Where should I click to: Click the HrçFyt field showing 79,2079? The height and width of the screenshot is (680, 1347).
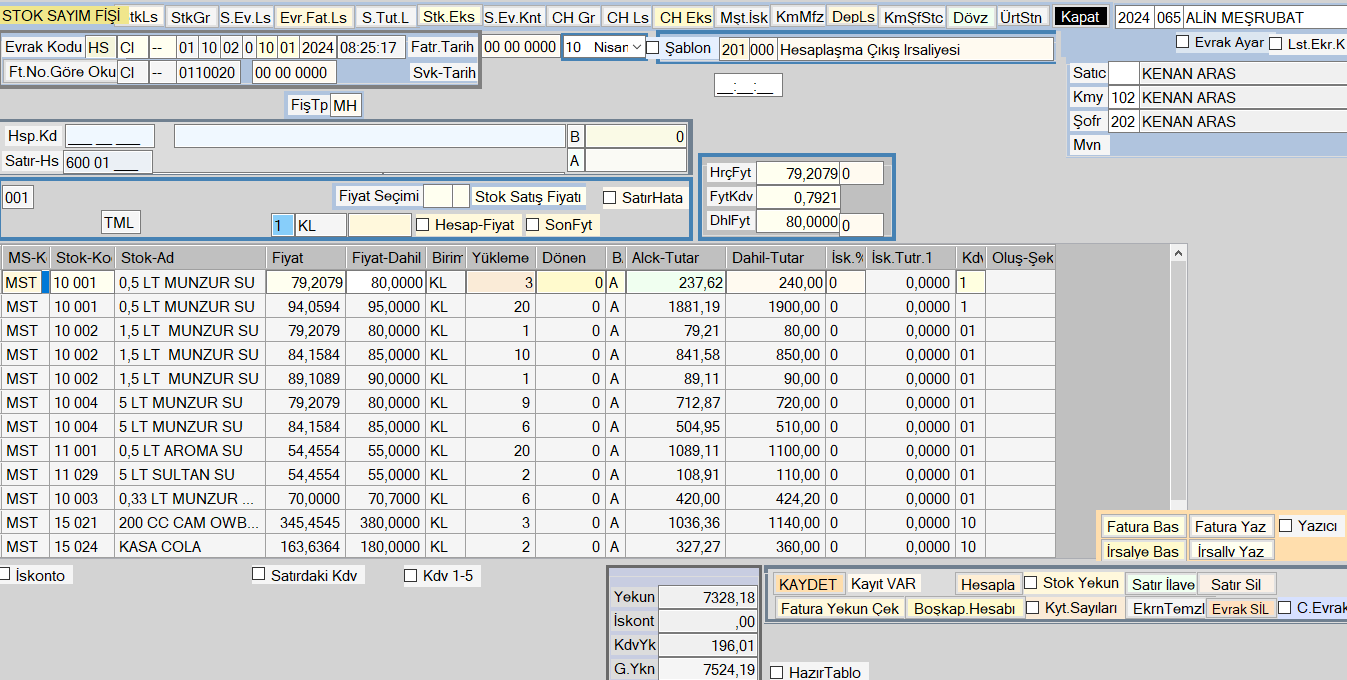pyautogui.click(x=798, y=173)
